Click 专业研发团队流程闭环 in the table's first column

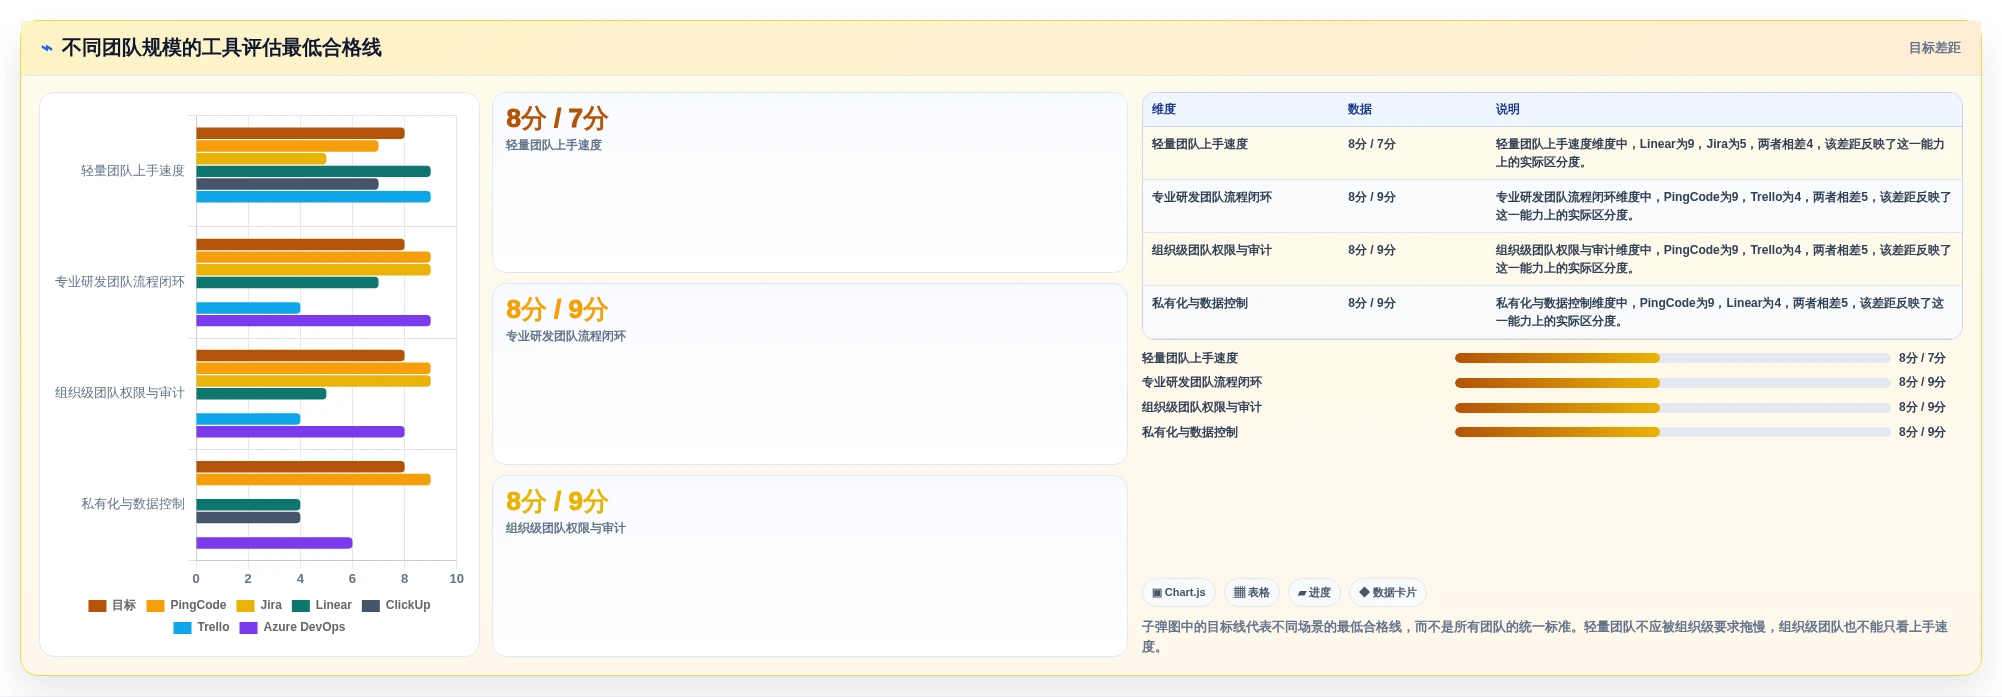click(x=1211, y=197)
